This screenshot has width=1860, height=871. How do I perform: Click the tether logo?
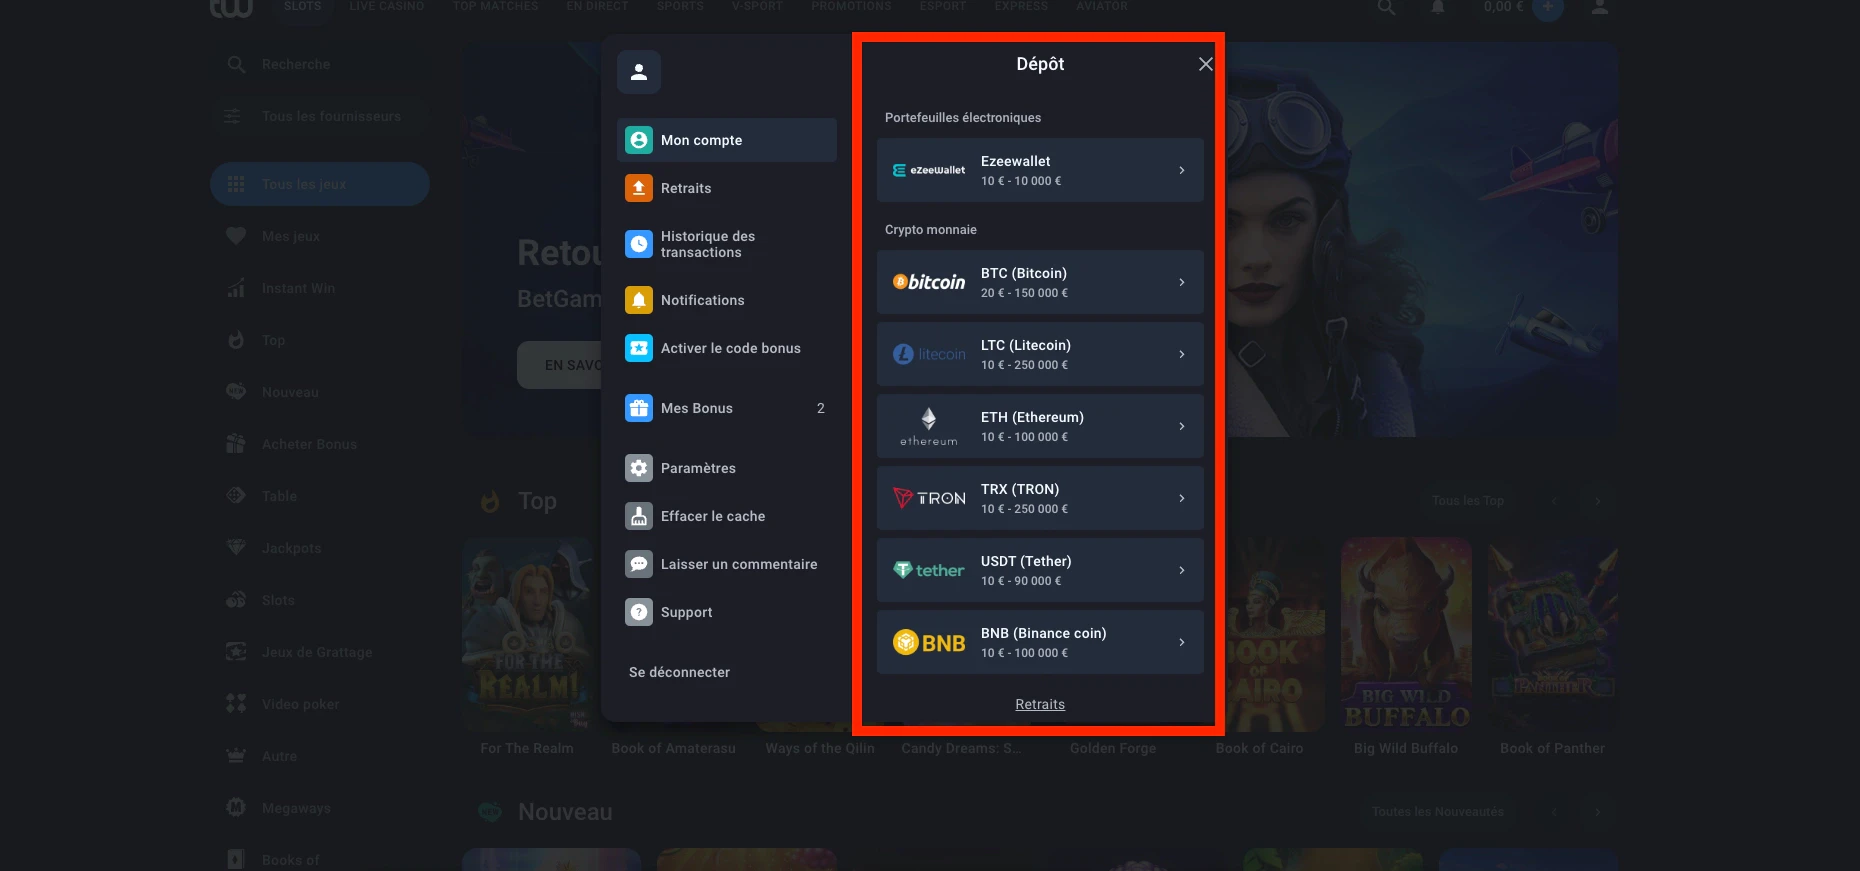point(929,570)
